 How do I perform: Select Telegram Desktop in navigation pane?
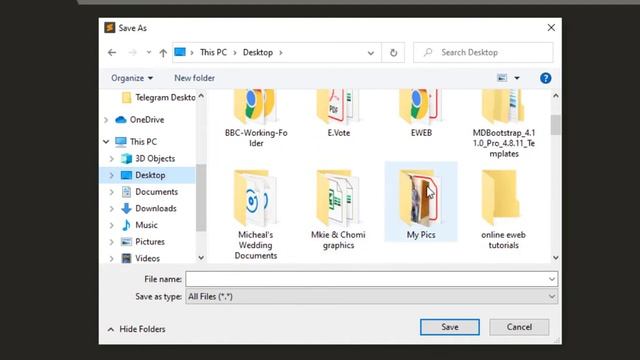point(159,98)
